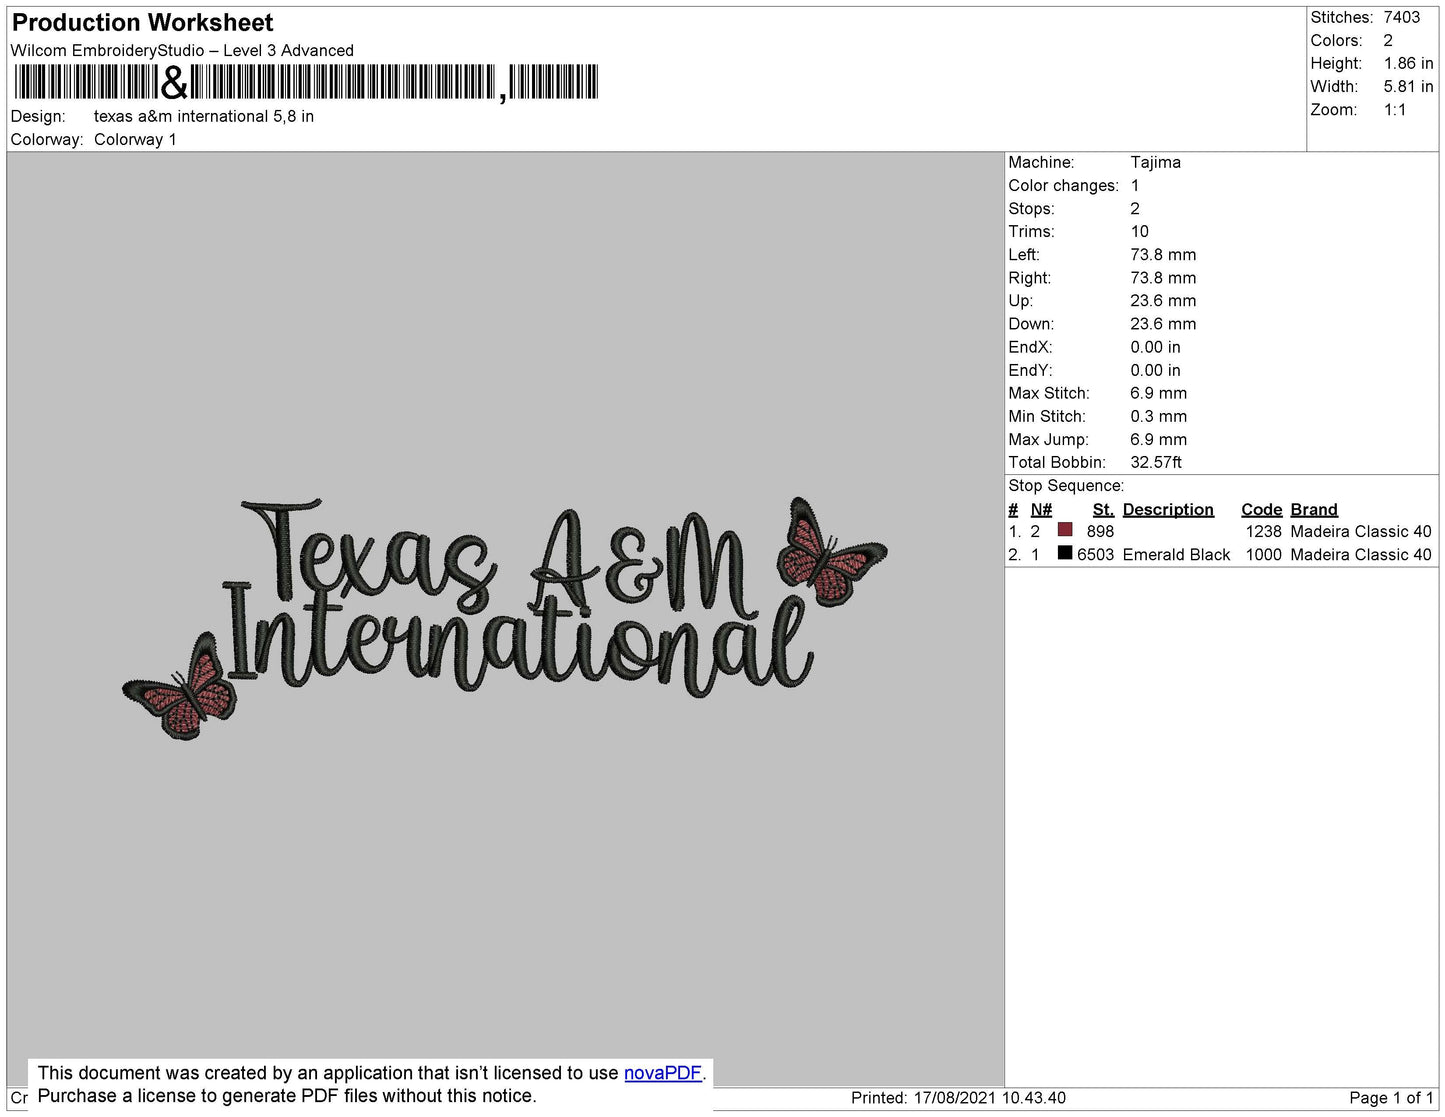This screenshot has height=1117, width=1445.
Task: Click Madeira Classic 40 in row 2
Action: [1361, 554]
